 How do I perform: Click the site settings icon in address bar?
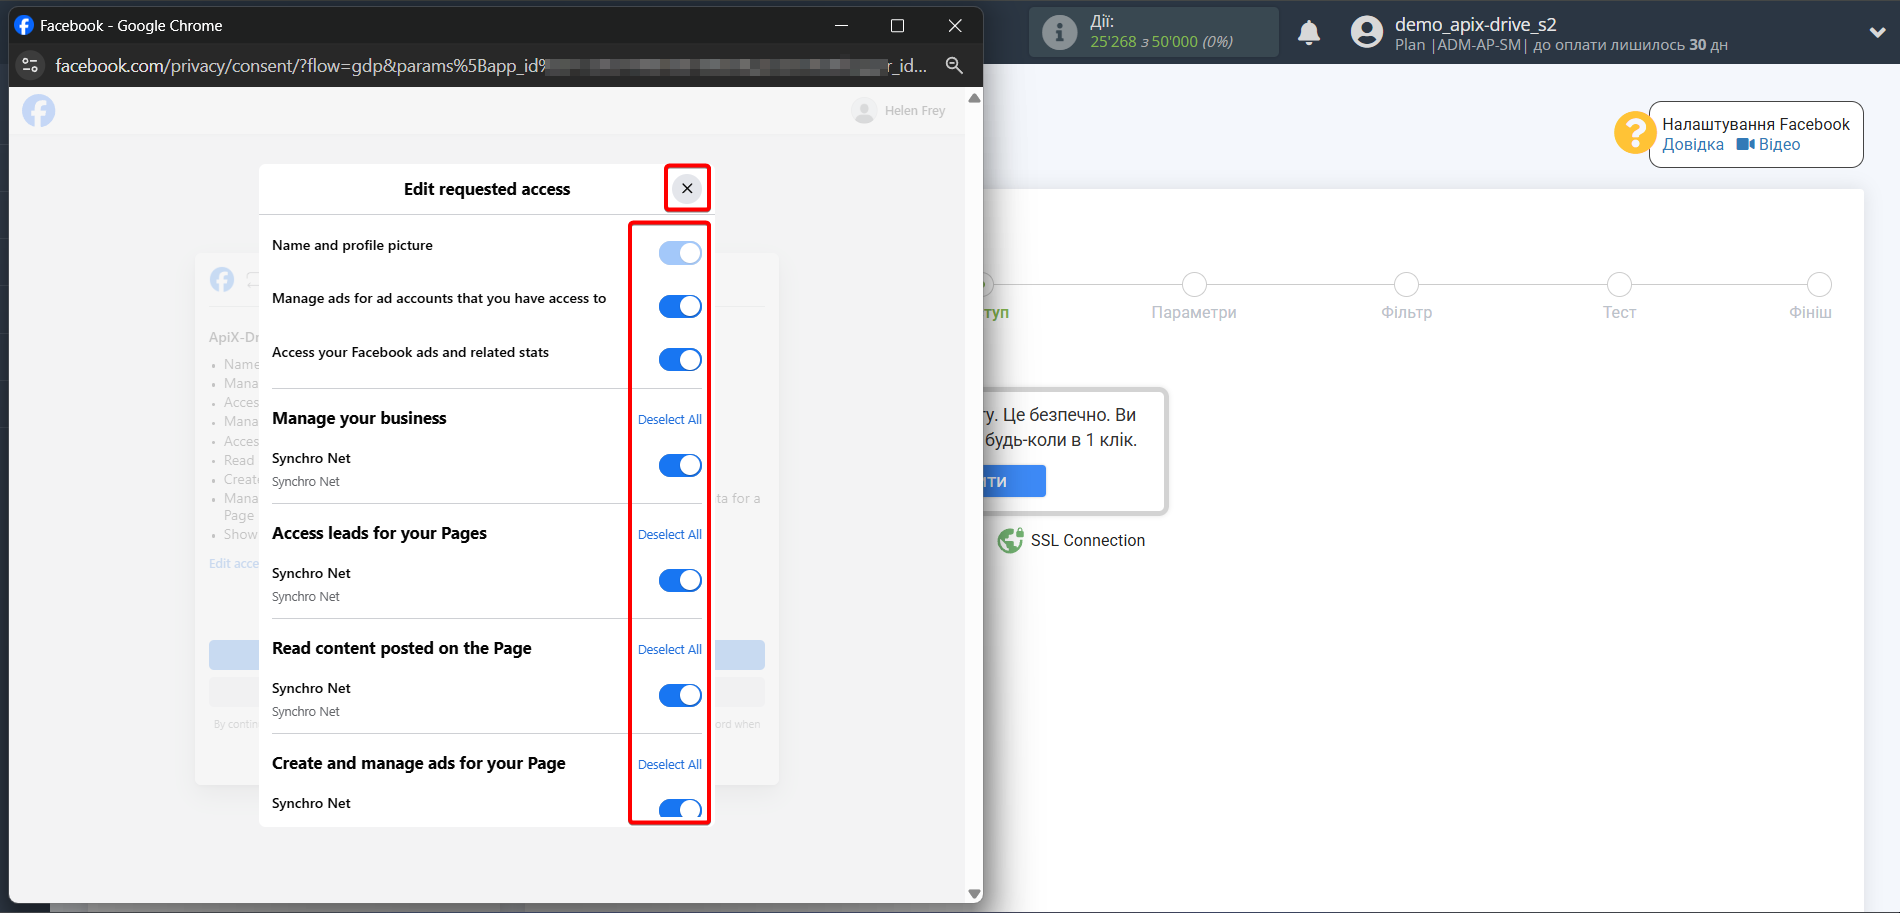30,65
